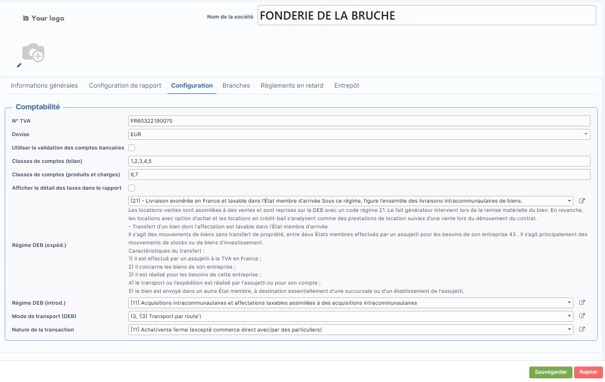Image resolution: width=605 pixels, height=382 pixels.
Task: Switch to Configuration de rapport tab
Action: coord(125,86)
